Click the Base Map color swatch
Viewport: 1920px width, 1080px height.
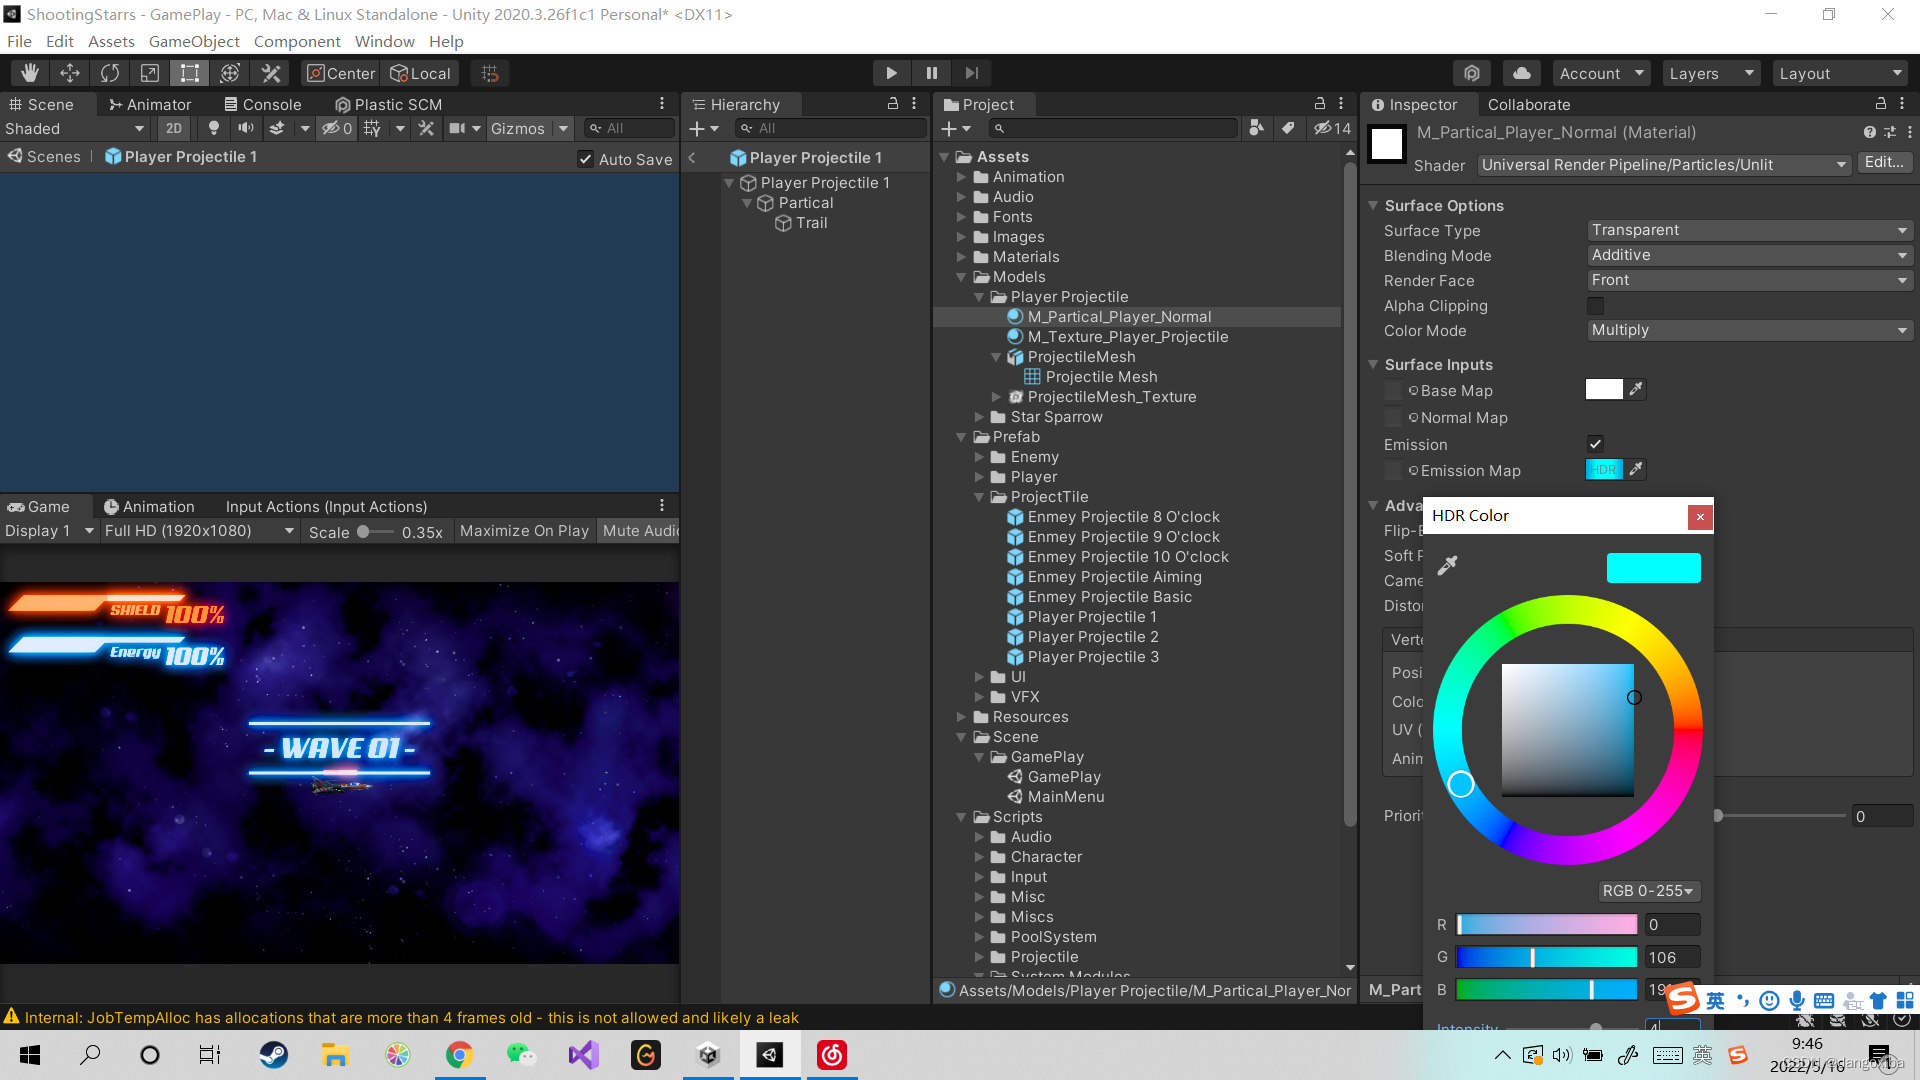[1604, 390]
